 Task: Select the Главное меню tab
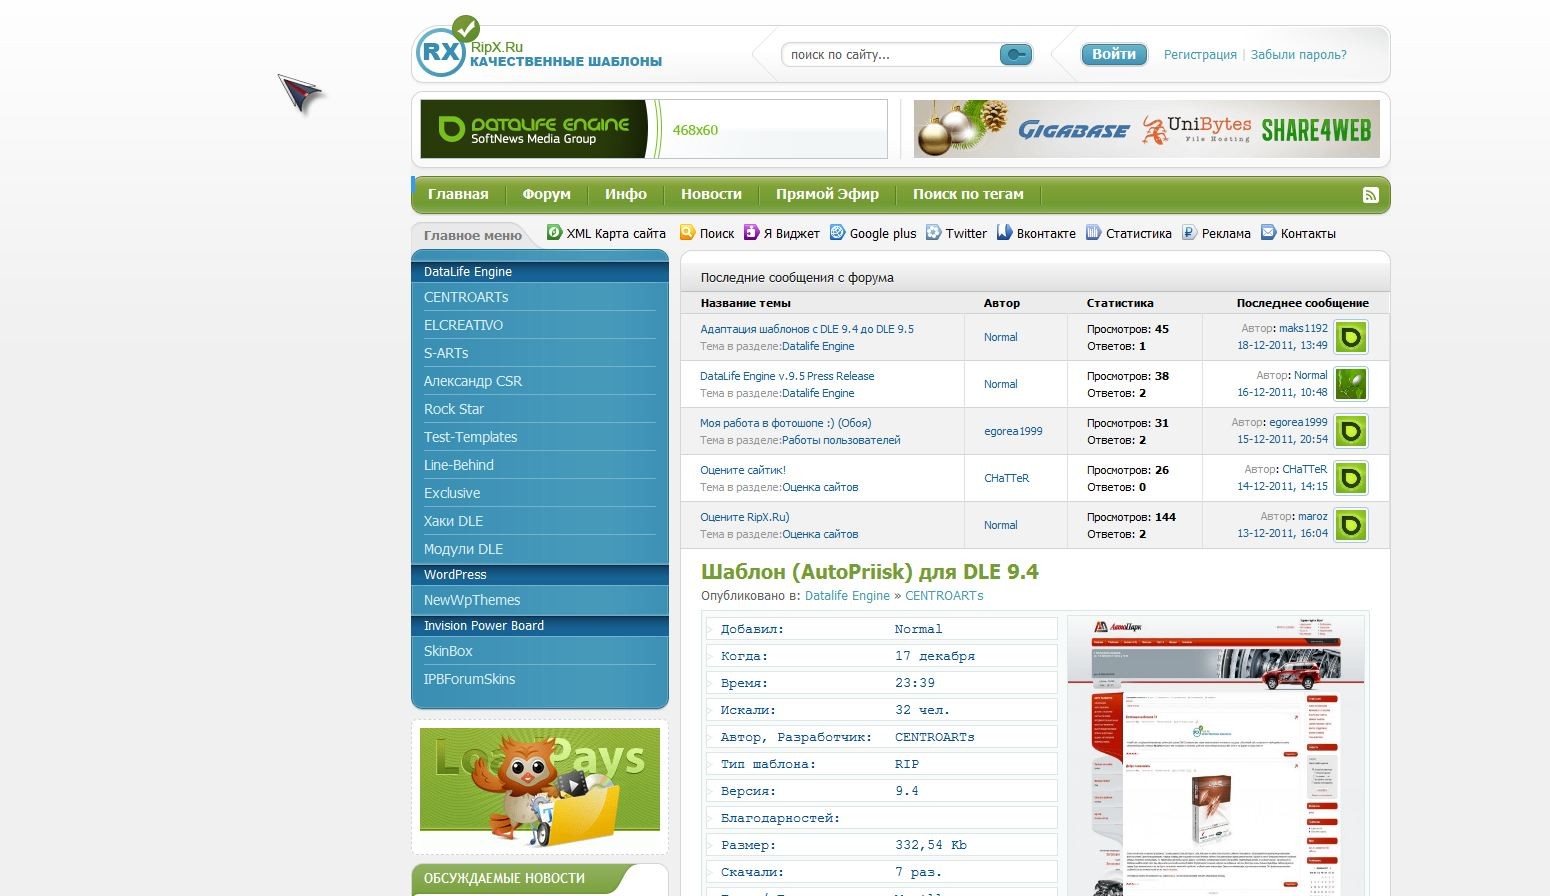472,235
